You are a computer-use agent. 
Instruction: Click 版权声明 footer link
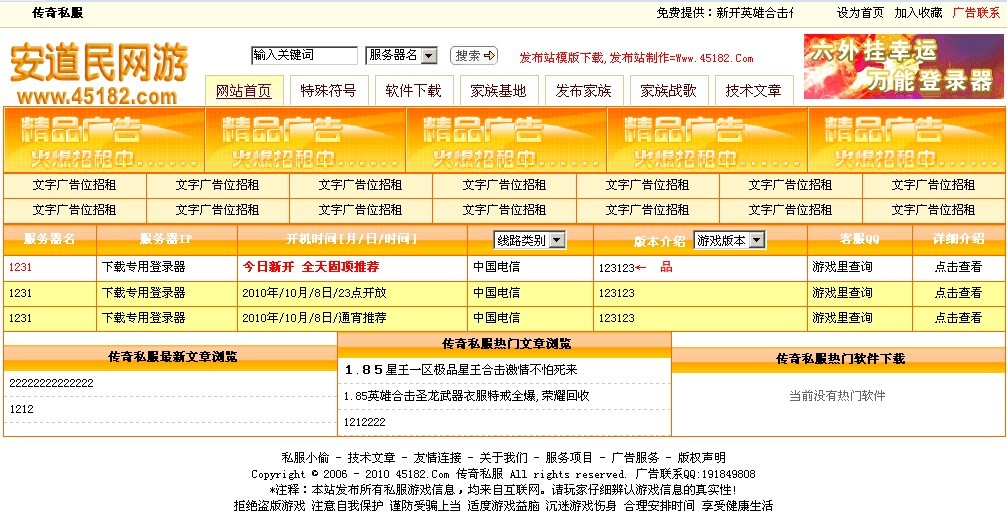point(701,457)
